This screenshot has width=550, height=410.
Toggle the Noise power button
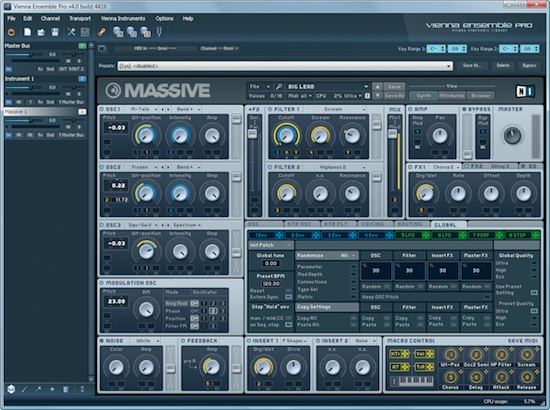click(102, 341)
